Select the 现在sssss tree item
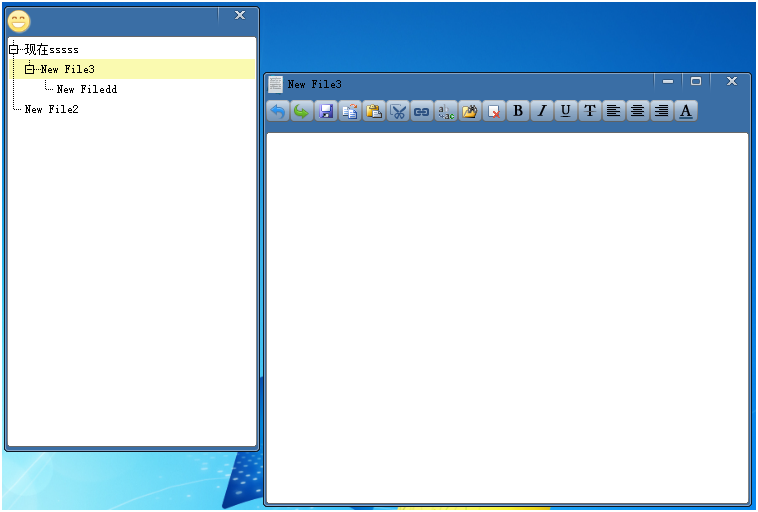Image resolution: width=758 pixels, height=512 pixels. click(52, 49)
